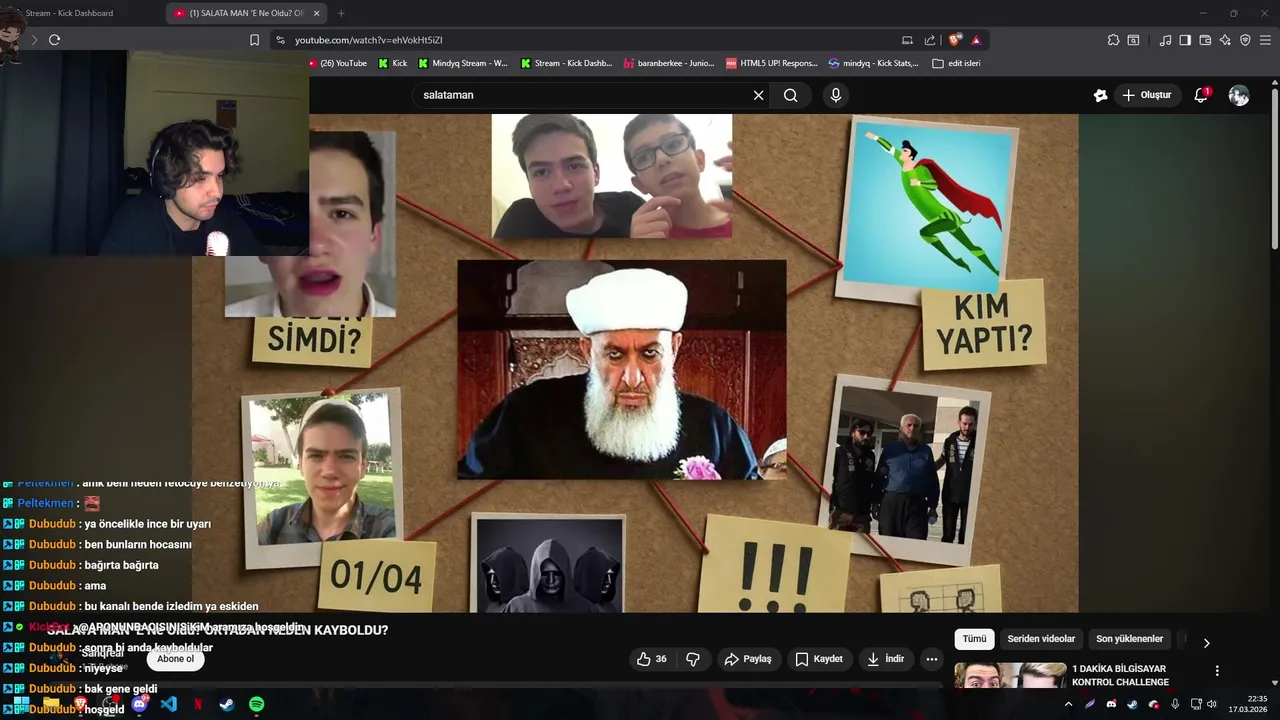Open the site settings icon beside the URL
The image size is (1280, 720).
point(280,40)
